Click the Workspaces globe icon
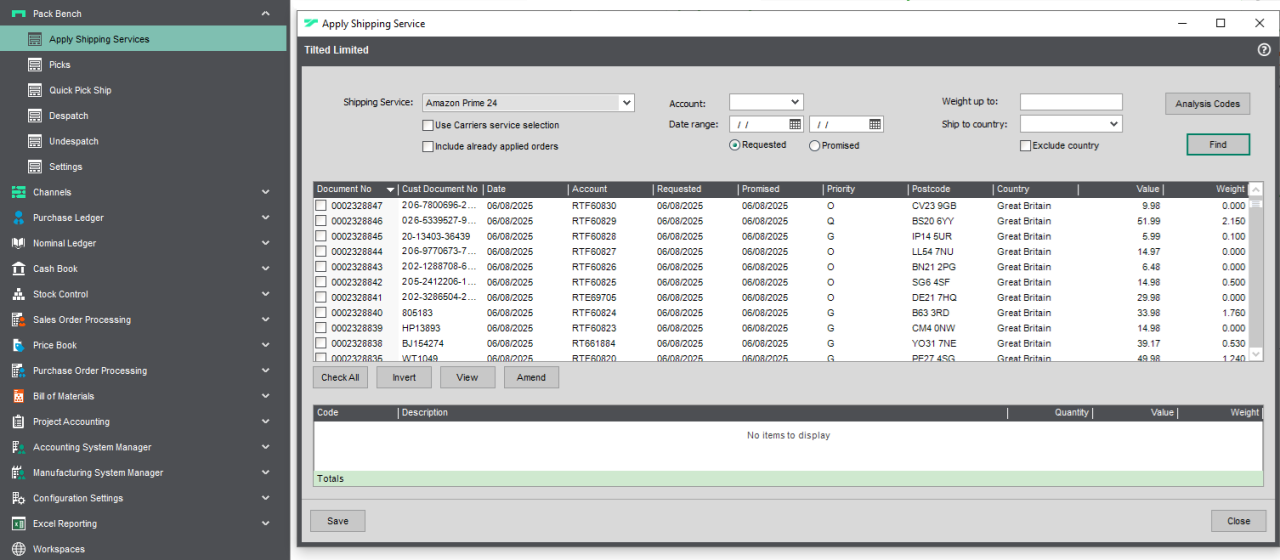1280x560 pixels. point(18,549)
